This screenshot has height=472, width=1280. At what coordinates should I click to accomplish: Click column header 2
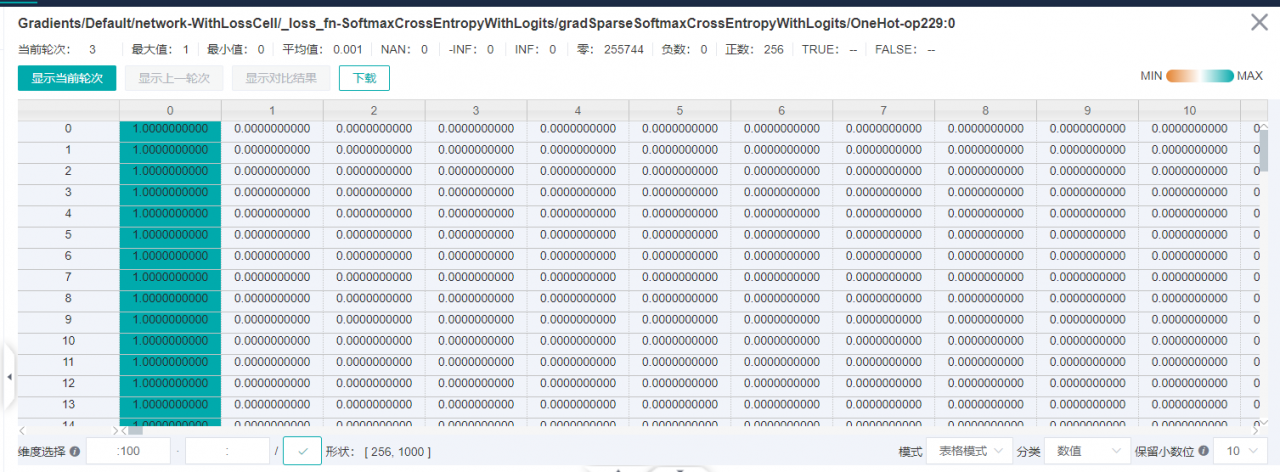[374, 110]
